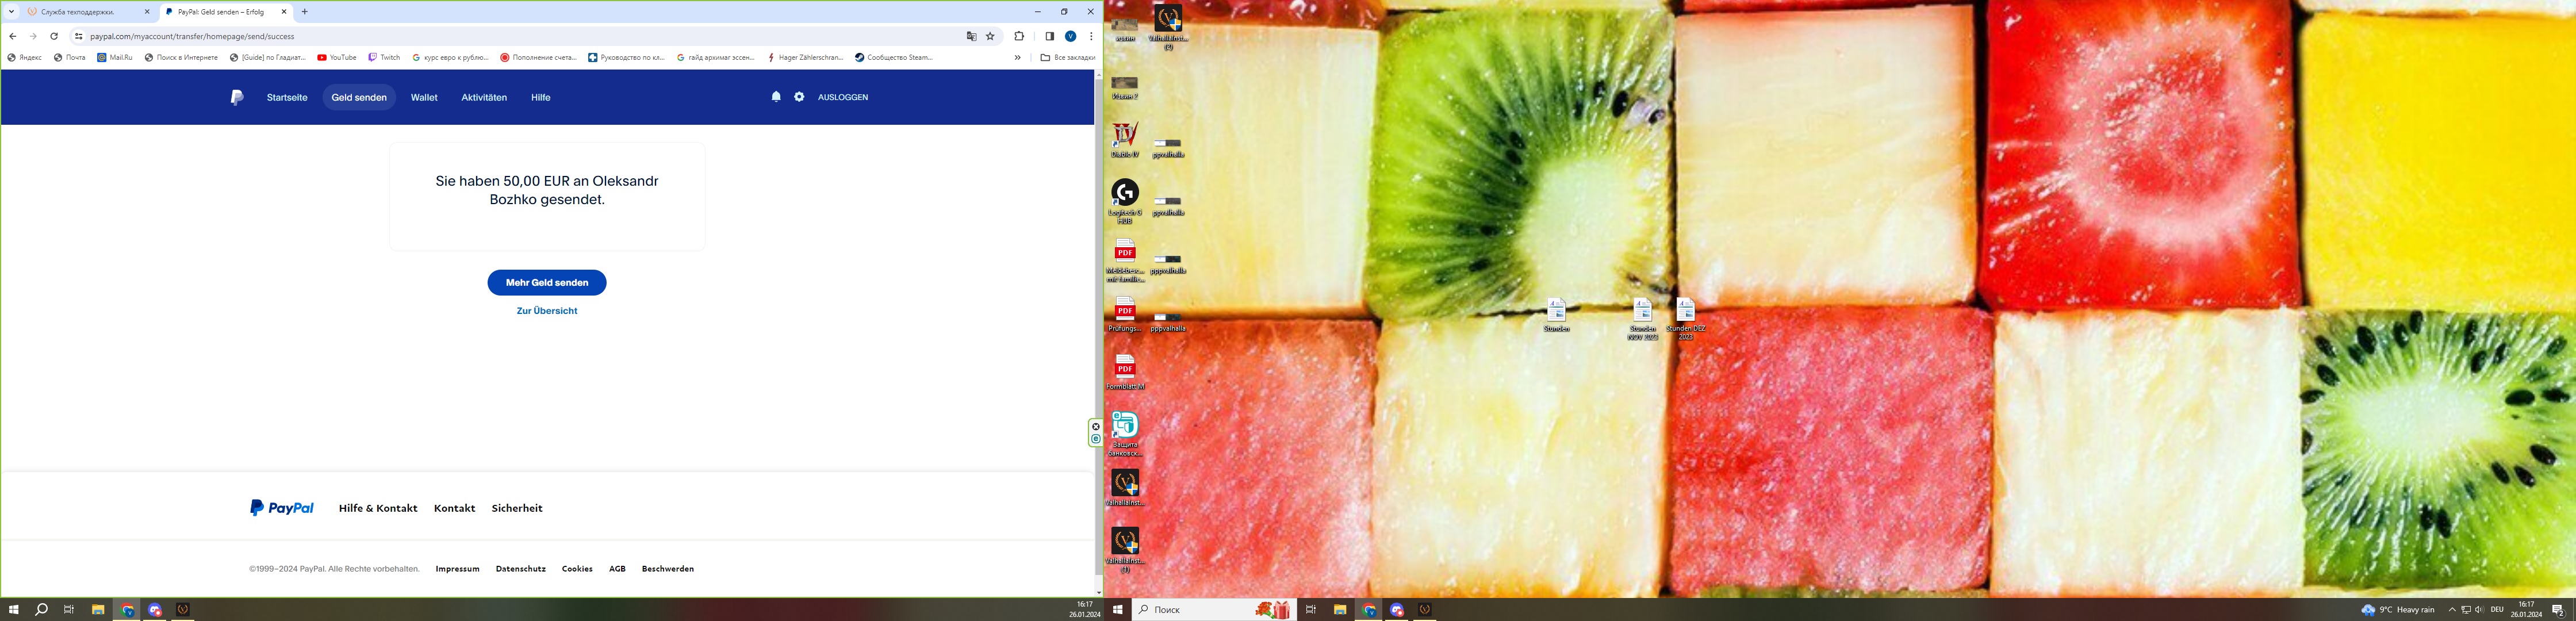The width and height of the screenshot is (2576, 621).
Task: Open PayPal settings gear icon
Action: coord(799,97)
